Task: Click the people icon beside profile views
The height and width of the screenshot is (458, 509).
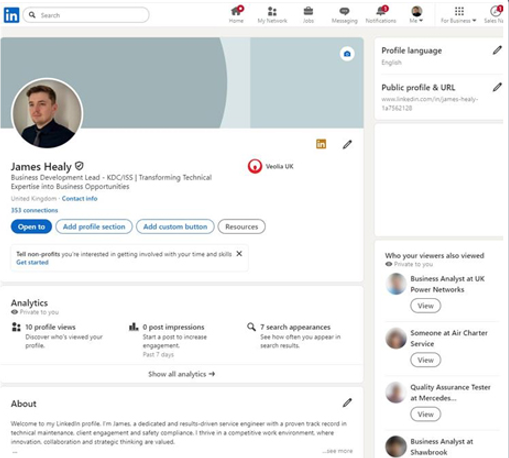Action: [x=16, y=327]
